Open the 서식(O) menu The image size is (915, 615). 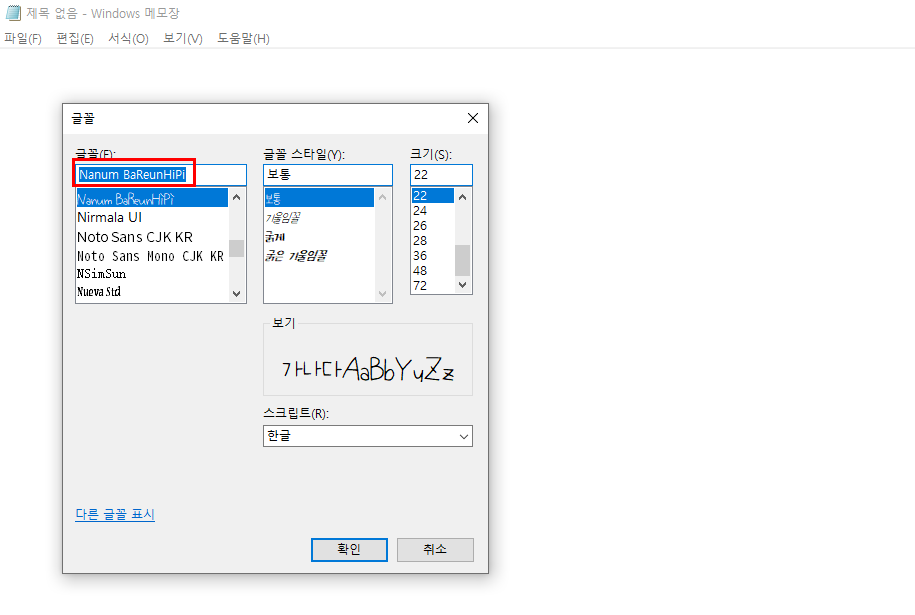coord(128,39)
